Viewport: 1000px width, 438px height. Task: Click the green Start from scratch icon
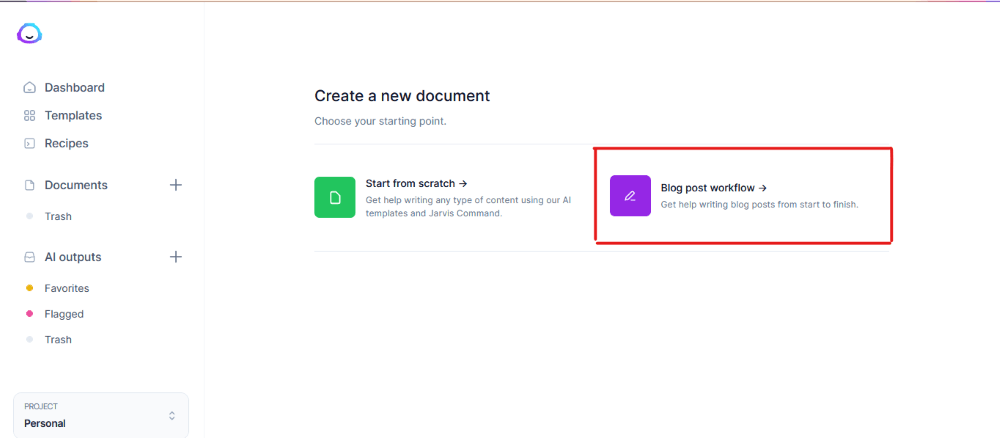point(335,198)
